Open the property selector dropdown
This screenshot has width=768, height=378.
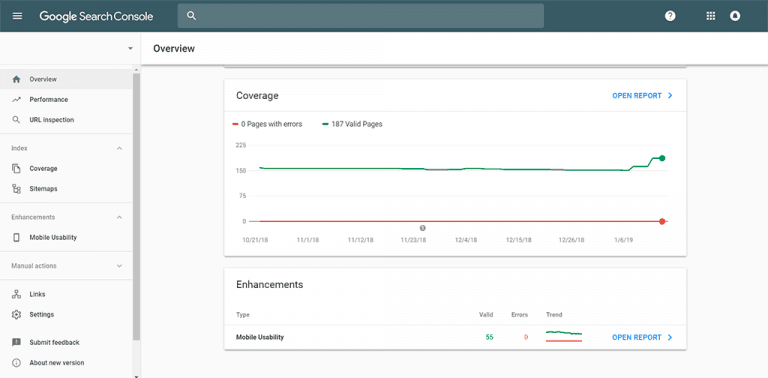pos(130,48)
